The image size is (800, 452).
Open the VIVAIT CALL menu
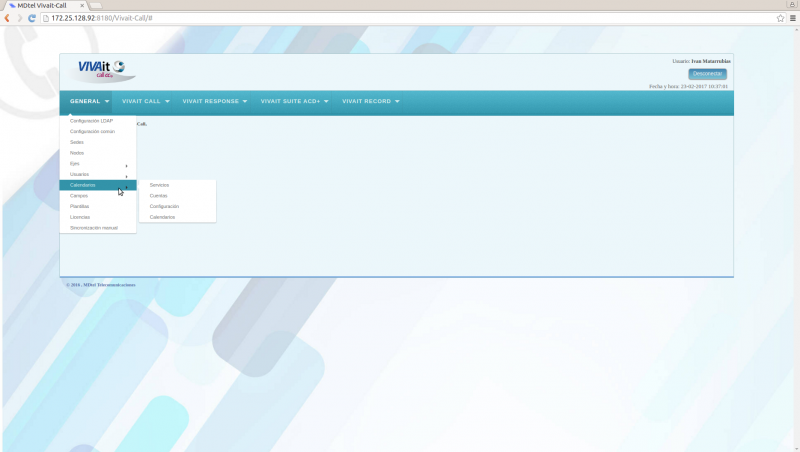pos(145,102)
